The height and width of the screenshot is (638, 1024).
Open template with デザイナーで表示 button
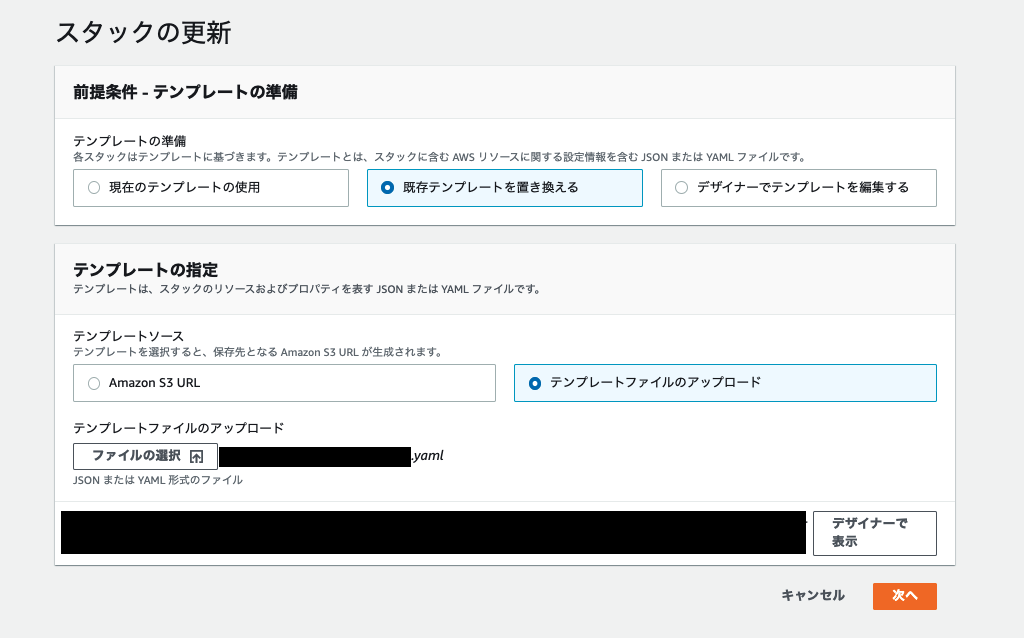(874, 533)
